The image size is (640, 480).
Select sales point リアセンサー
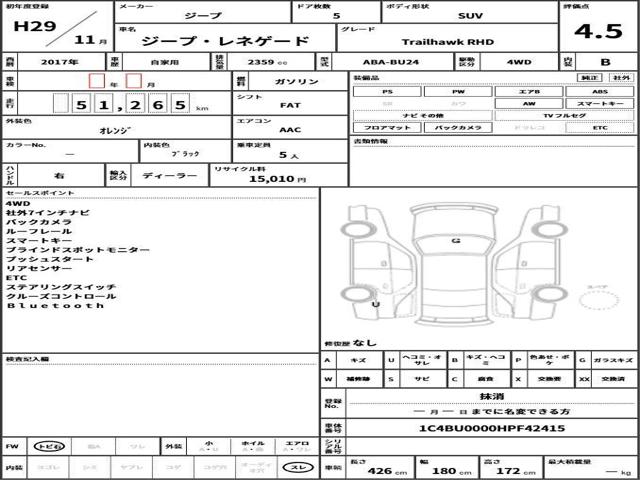coord(39,269)
